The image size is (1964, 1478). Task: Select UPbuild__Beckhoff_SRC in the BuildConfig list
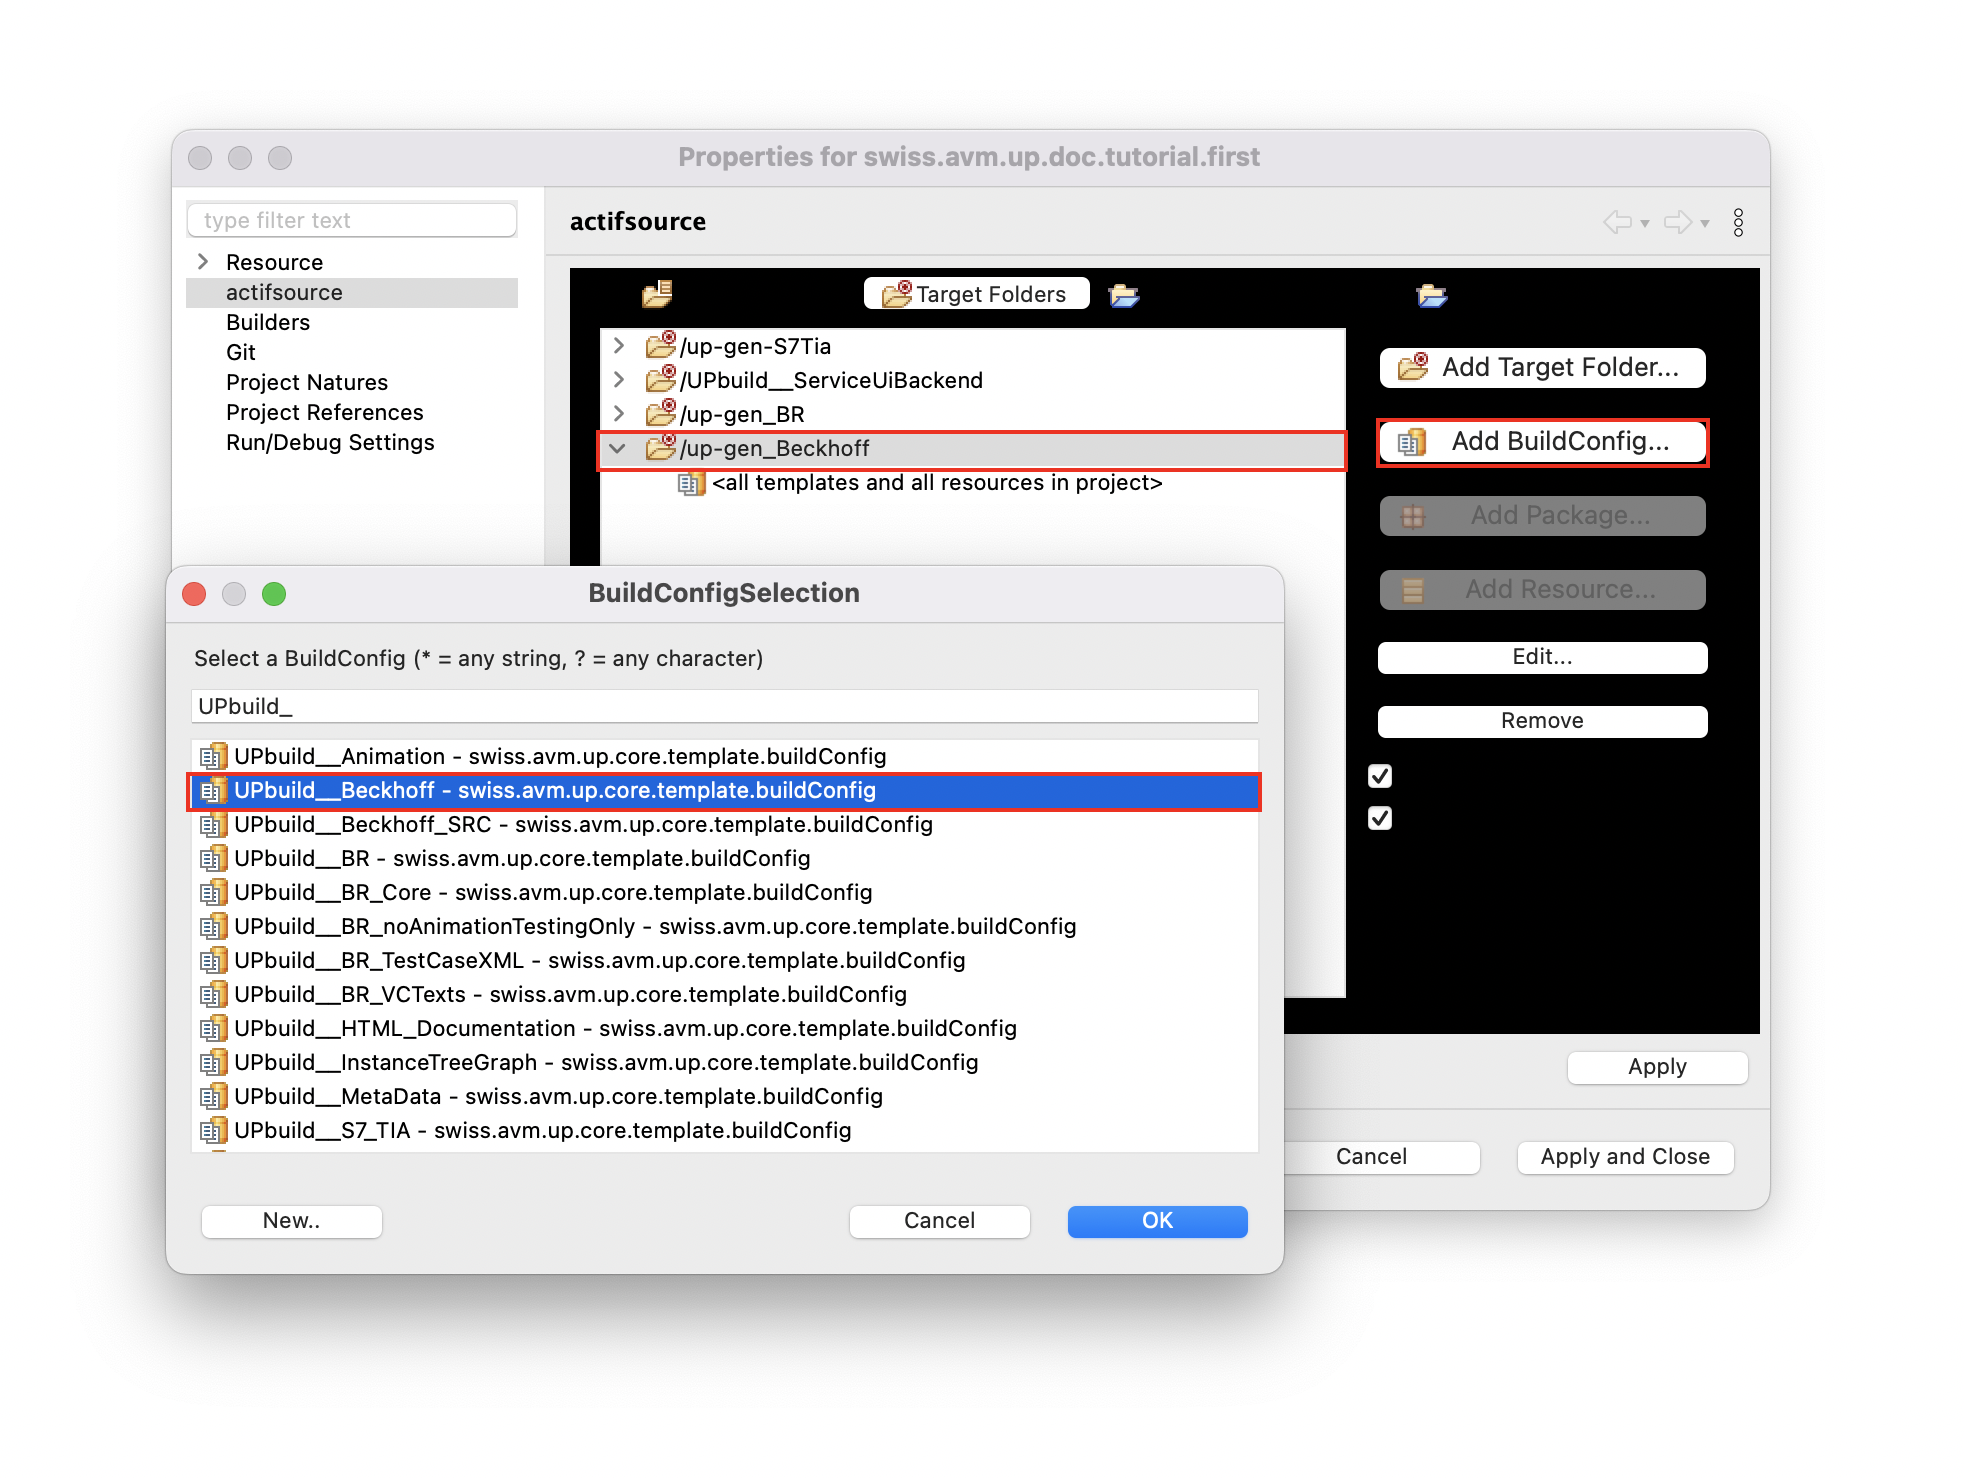[583, 824]
